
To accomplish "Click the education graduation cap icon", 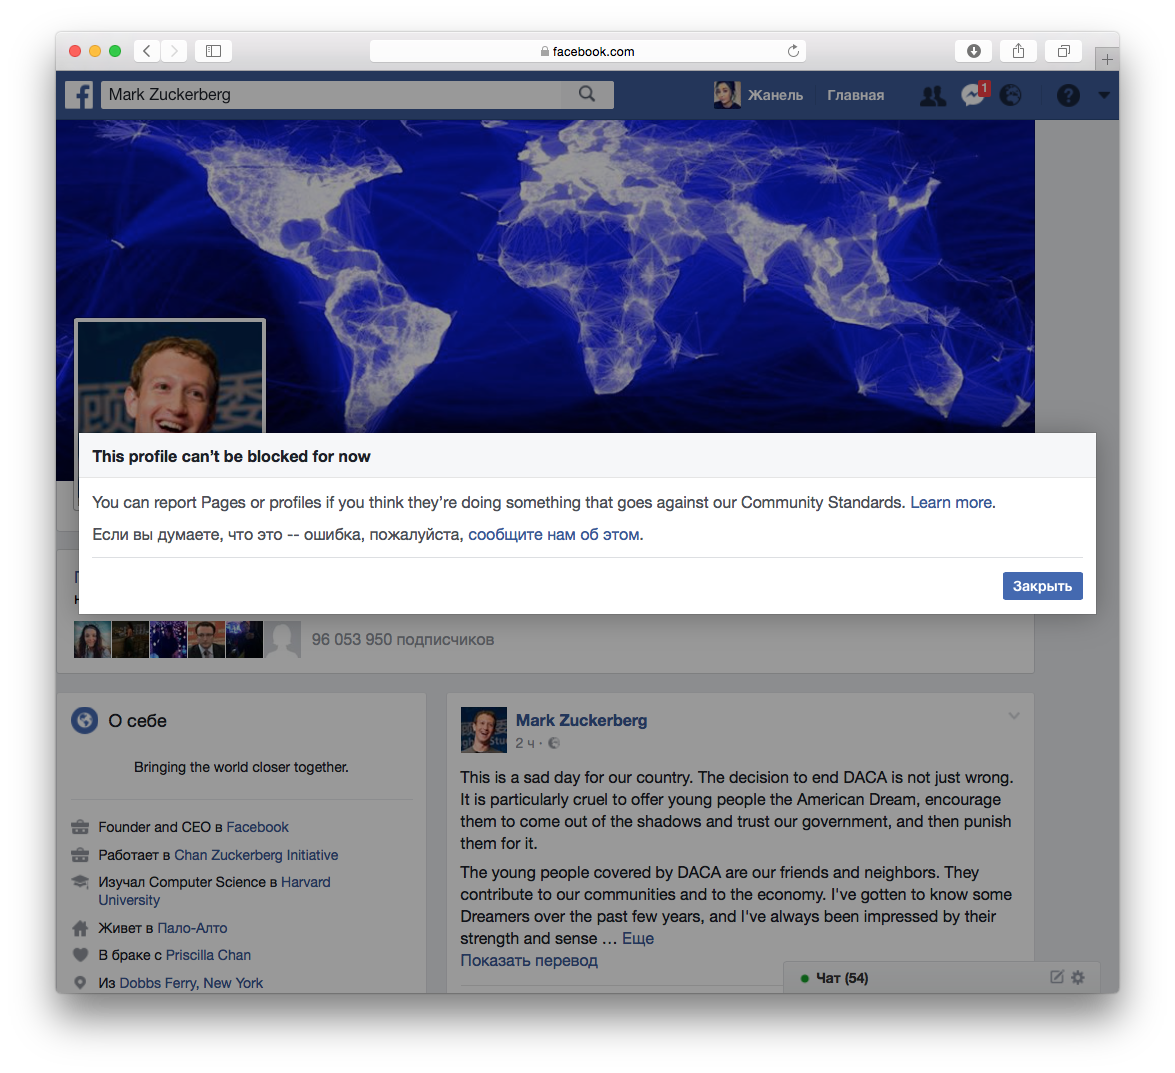I will click(80, 882).
